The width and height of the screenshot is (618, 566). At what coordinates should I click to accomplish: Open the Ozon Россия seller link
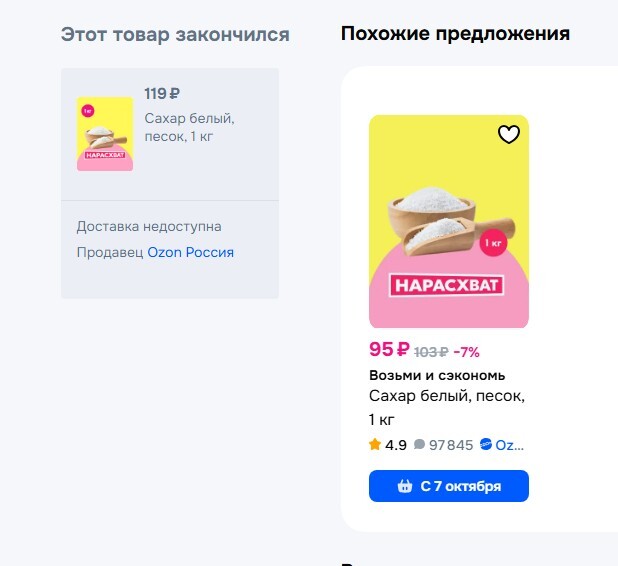[190, 252]
